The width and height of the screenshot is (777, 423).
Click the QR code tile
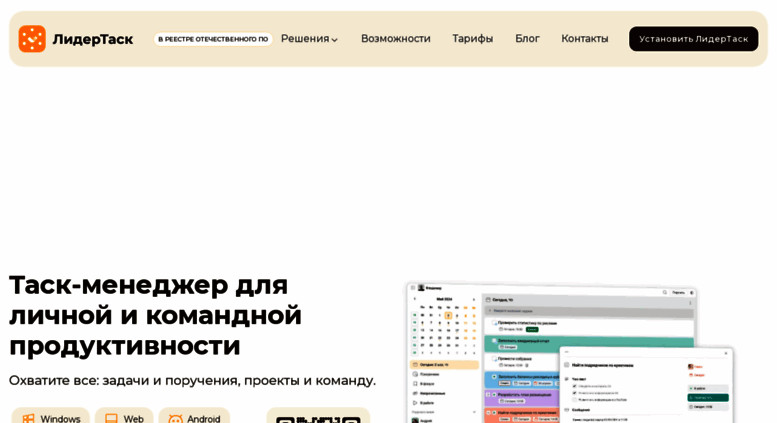point(318,416)
